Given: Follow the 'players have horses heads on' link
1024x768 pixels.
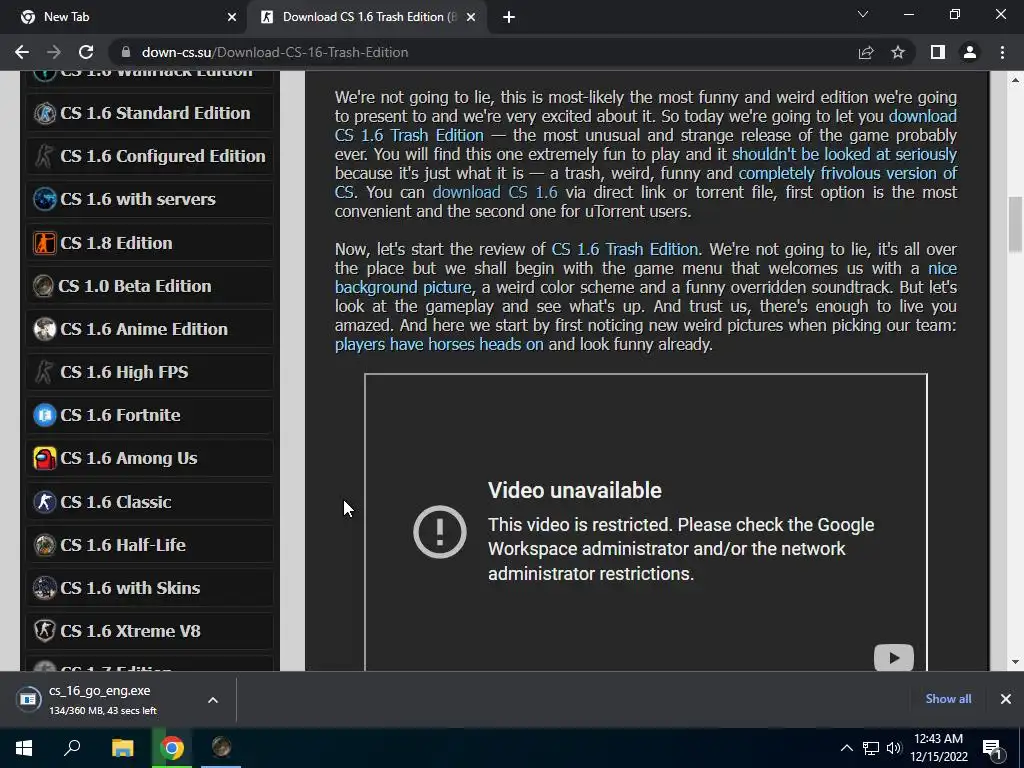Looking at the screenshot, I should pos(439,344).
